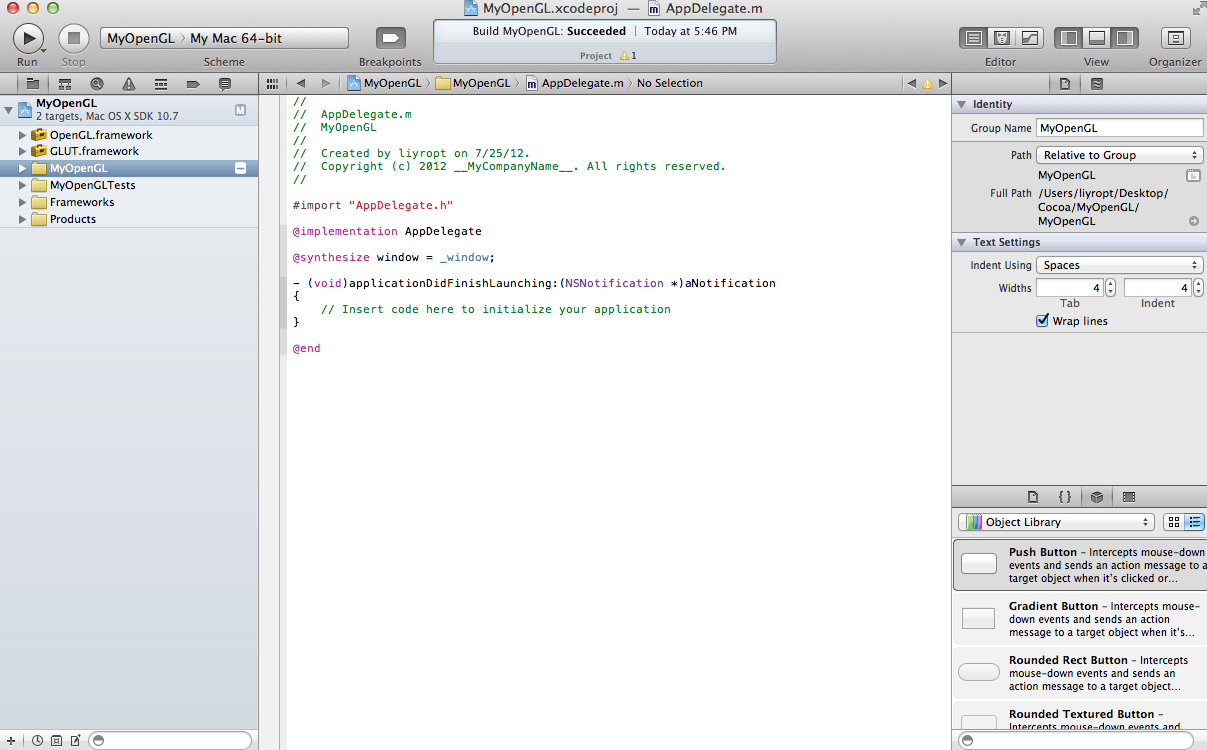Open the Organizer window
Screen dimensions: 1207x750
tap(1175, 38)
